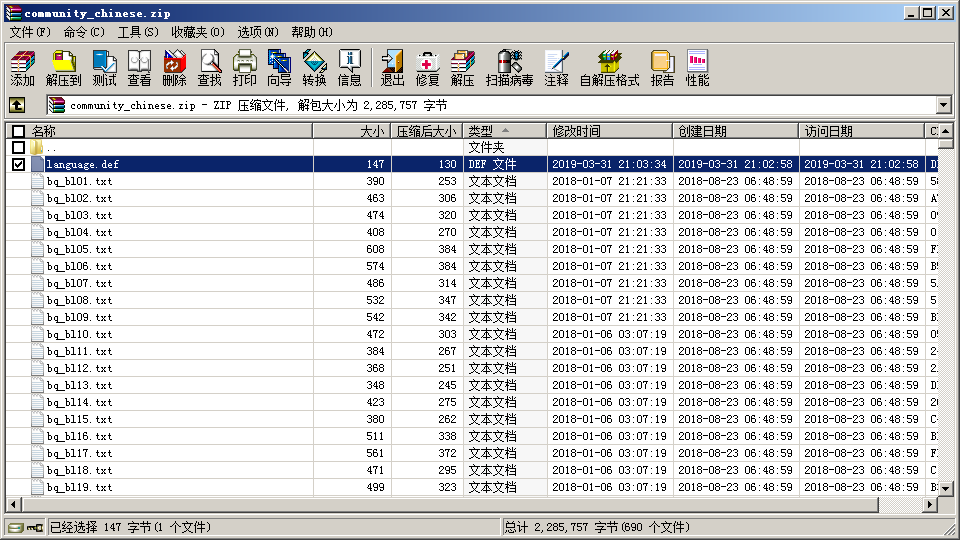Select the file bq_bl19.txt
Viewport: 960px width, 540px height.
pos(80,487)
